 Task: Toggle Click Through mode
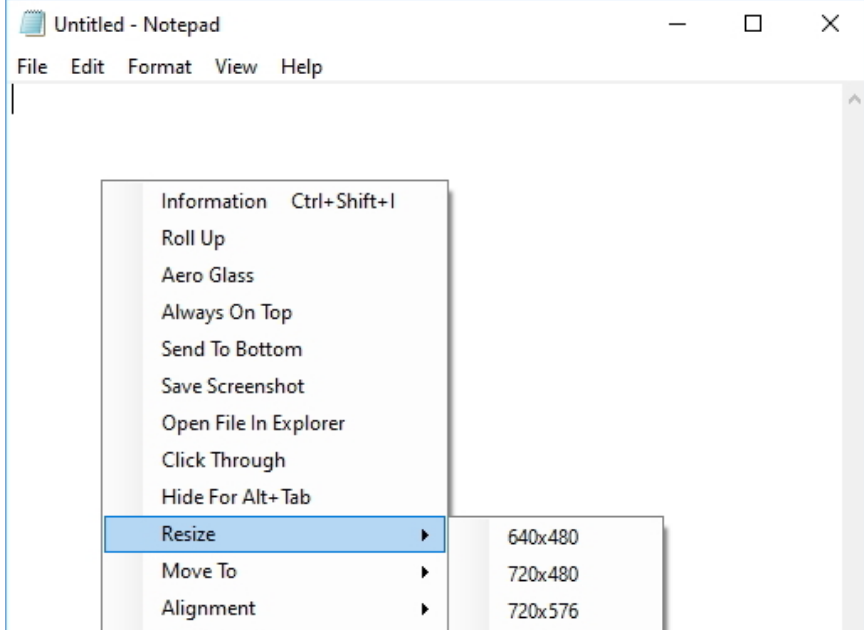pos(223,461)
